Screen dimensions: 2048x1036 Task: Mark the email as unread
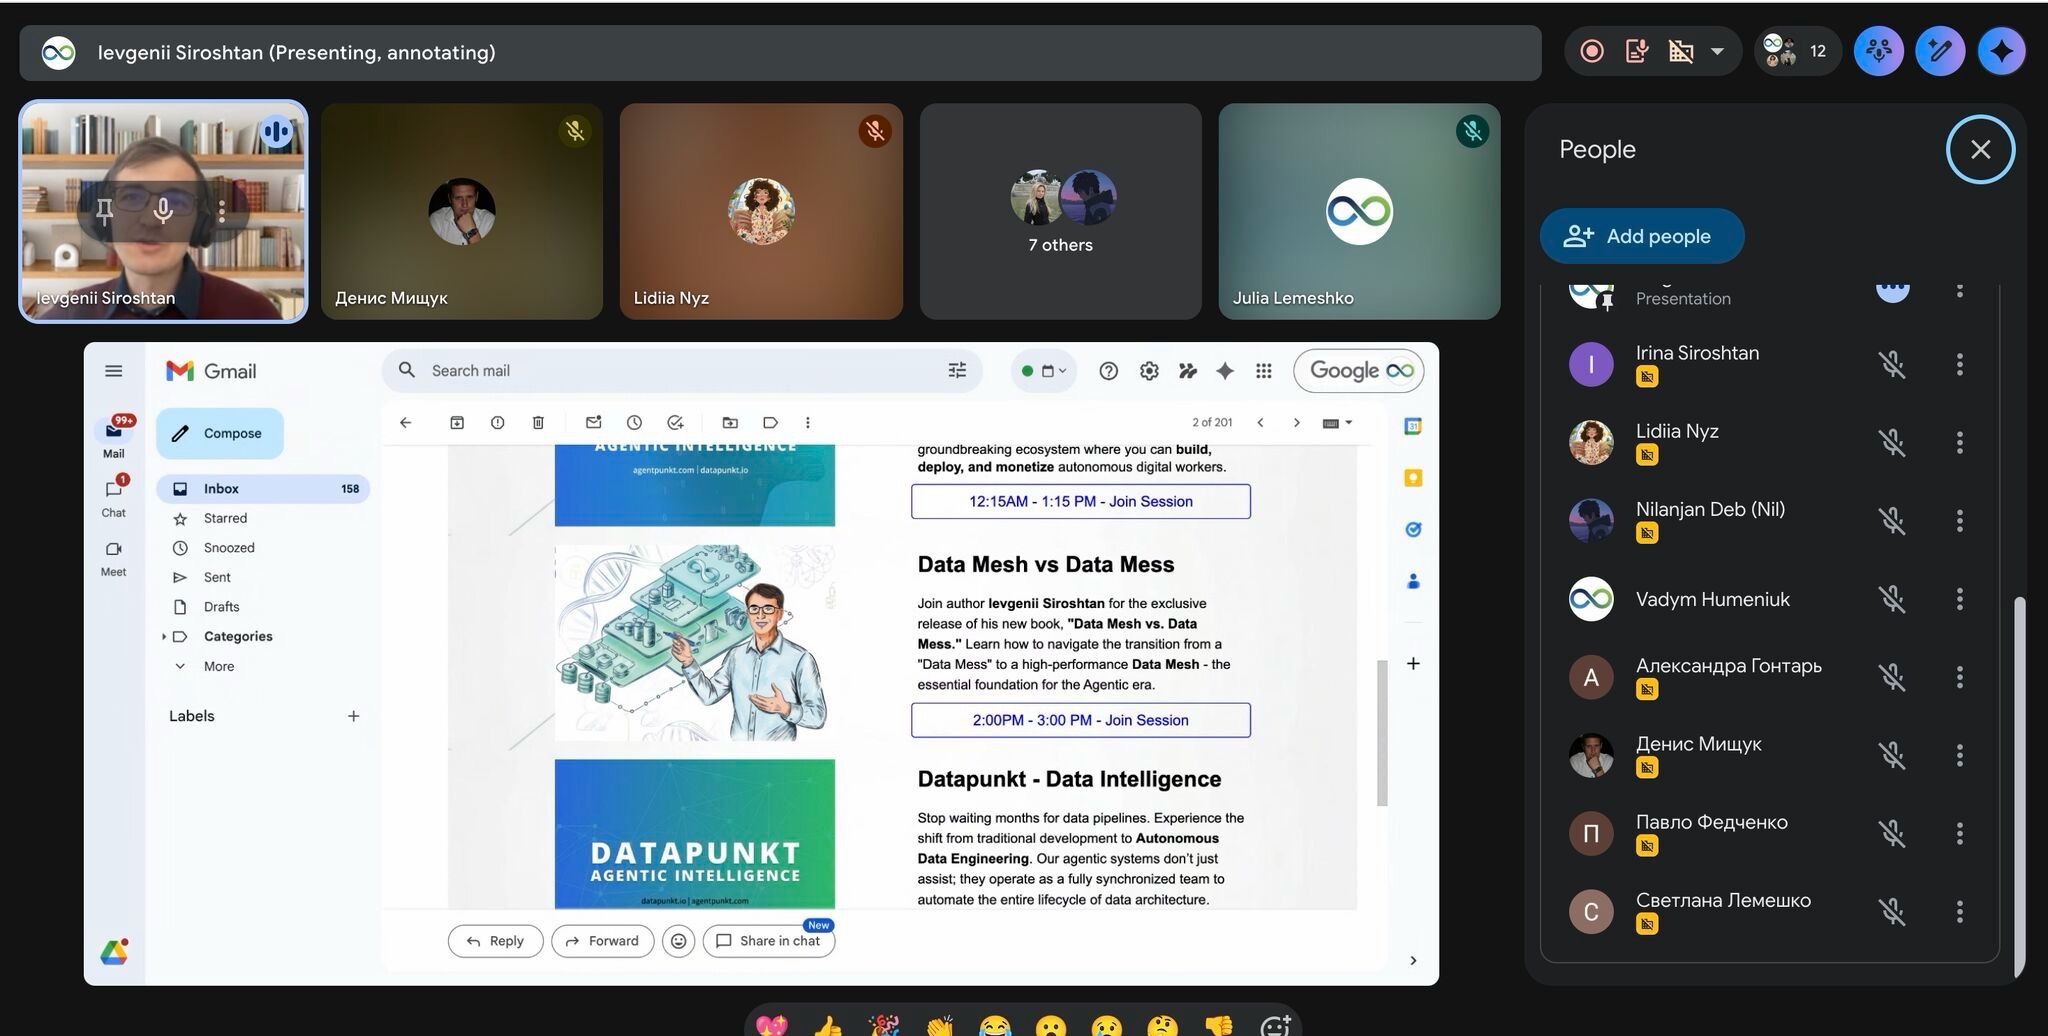tap(593, 423)
